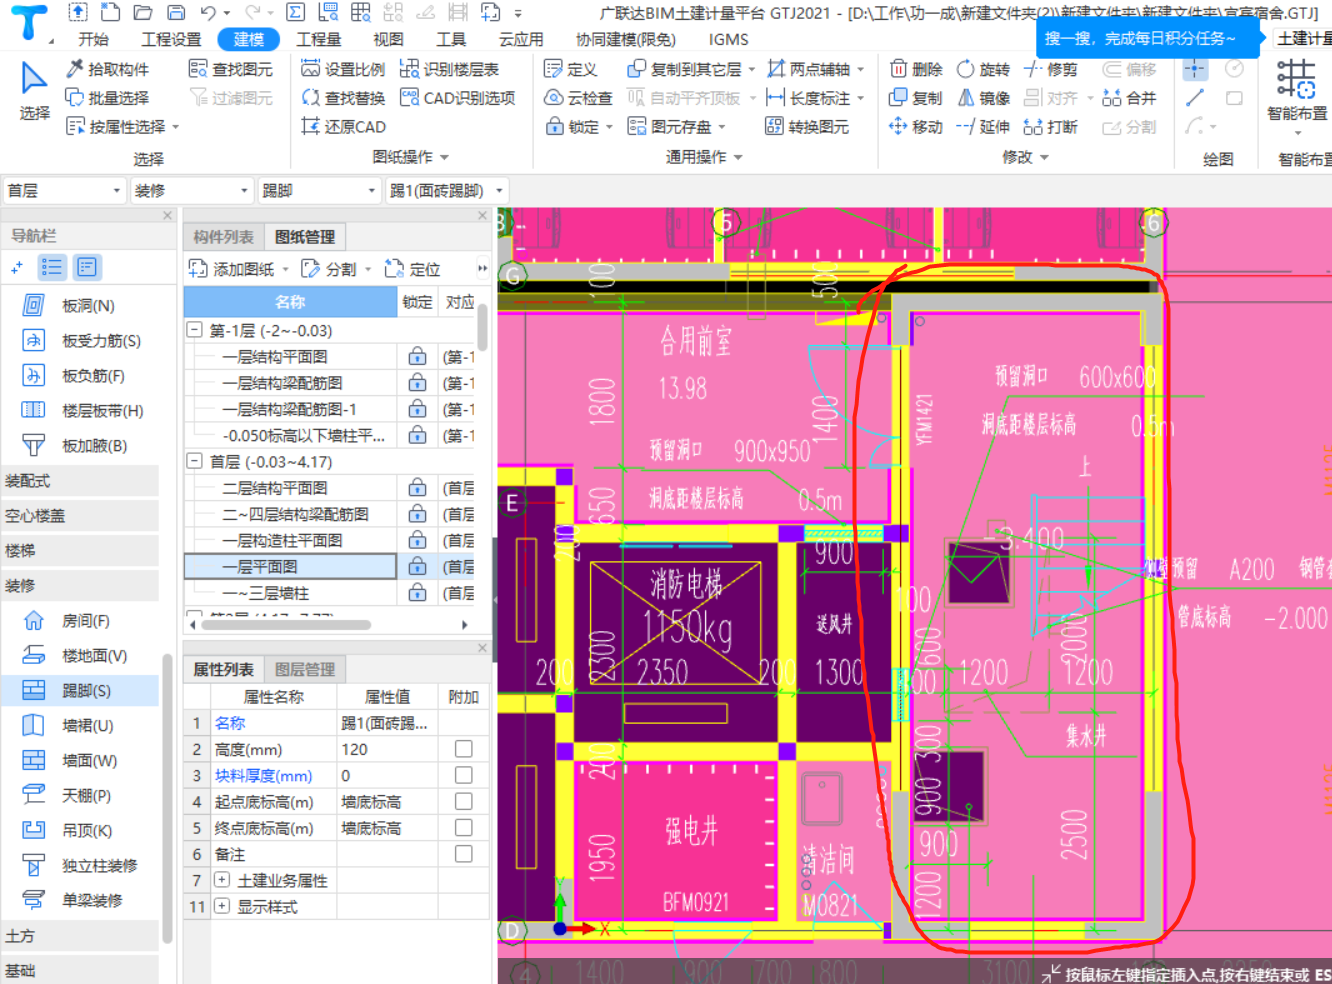The width and height of the screenshot is (1332, 984).
Task: Click the 高度(mm) value 120 field
Action: (387, 749)
